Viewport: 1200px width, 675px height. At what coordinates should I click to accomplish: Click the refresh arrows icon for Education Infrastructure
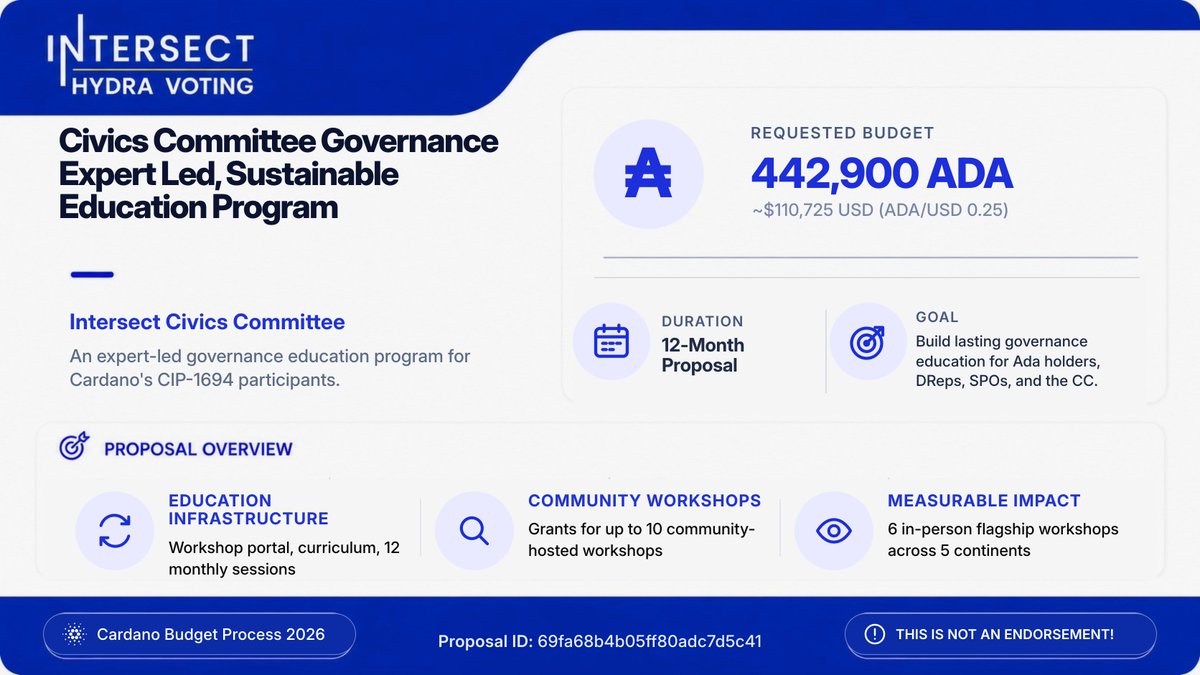click(x=114, y=531)
